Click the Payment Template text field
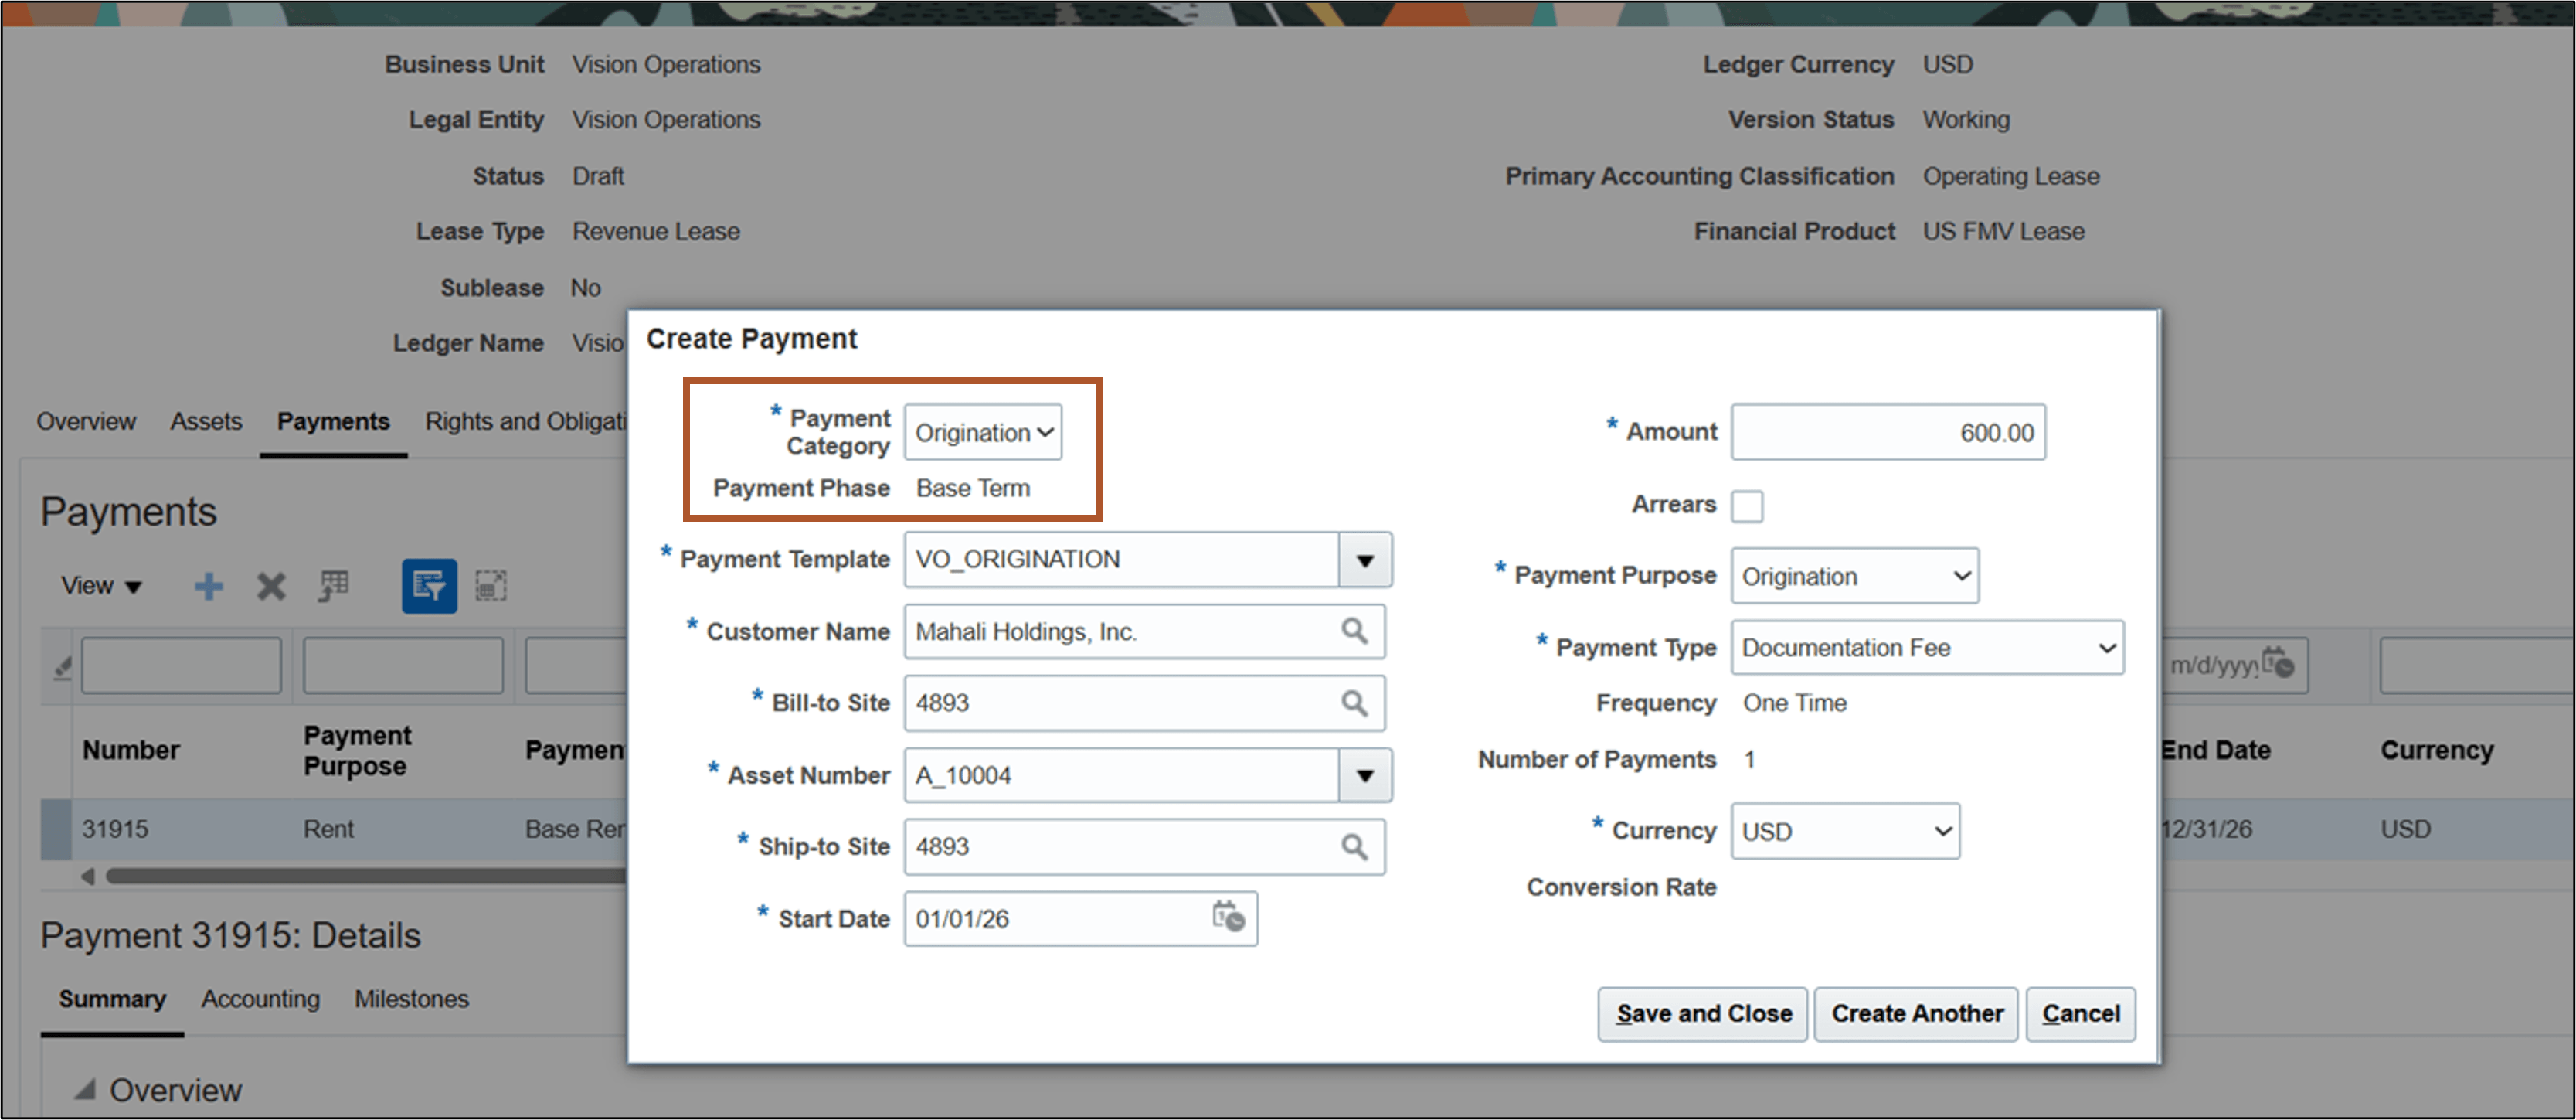Screen dimensions: 2576x1120 tap(1122, 560)
